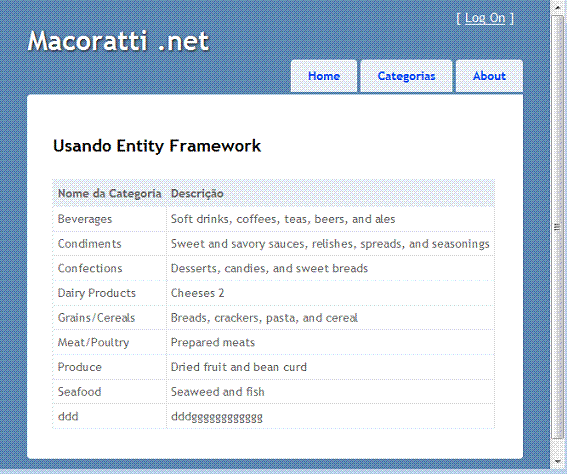Open the Home tab

(x=324, y=76)
